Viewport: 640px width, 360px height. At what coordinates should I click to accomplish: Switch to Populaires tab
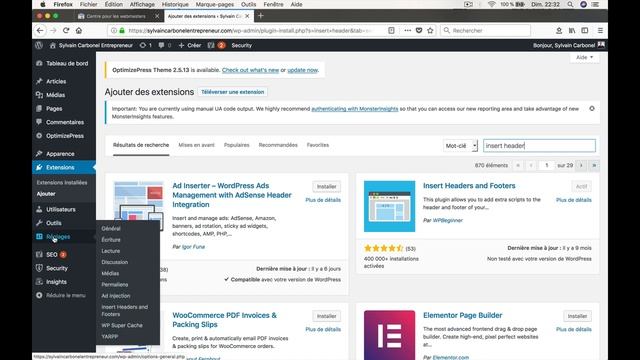coord(236,145)
